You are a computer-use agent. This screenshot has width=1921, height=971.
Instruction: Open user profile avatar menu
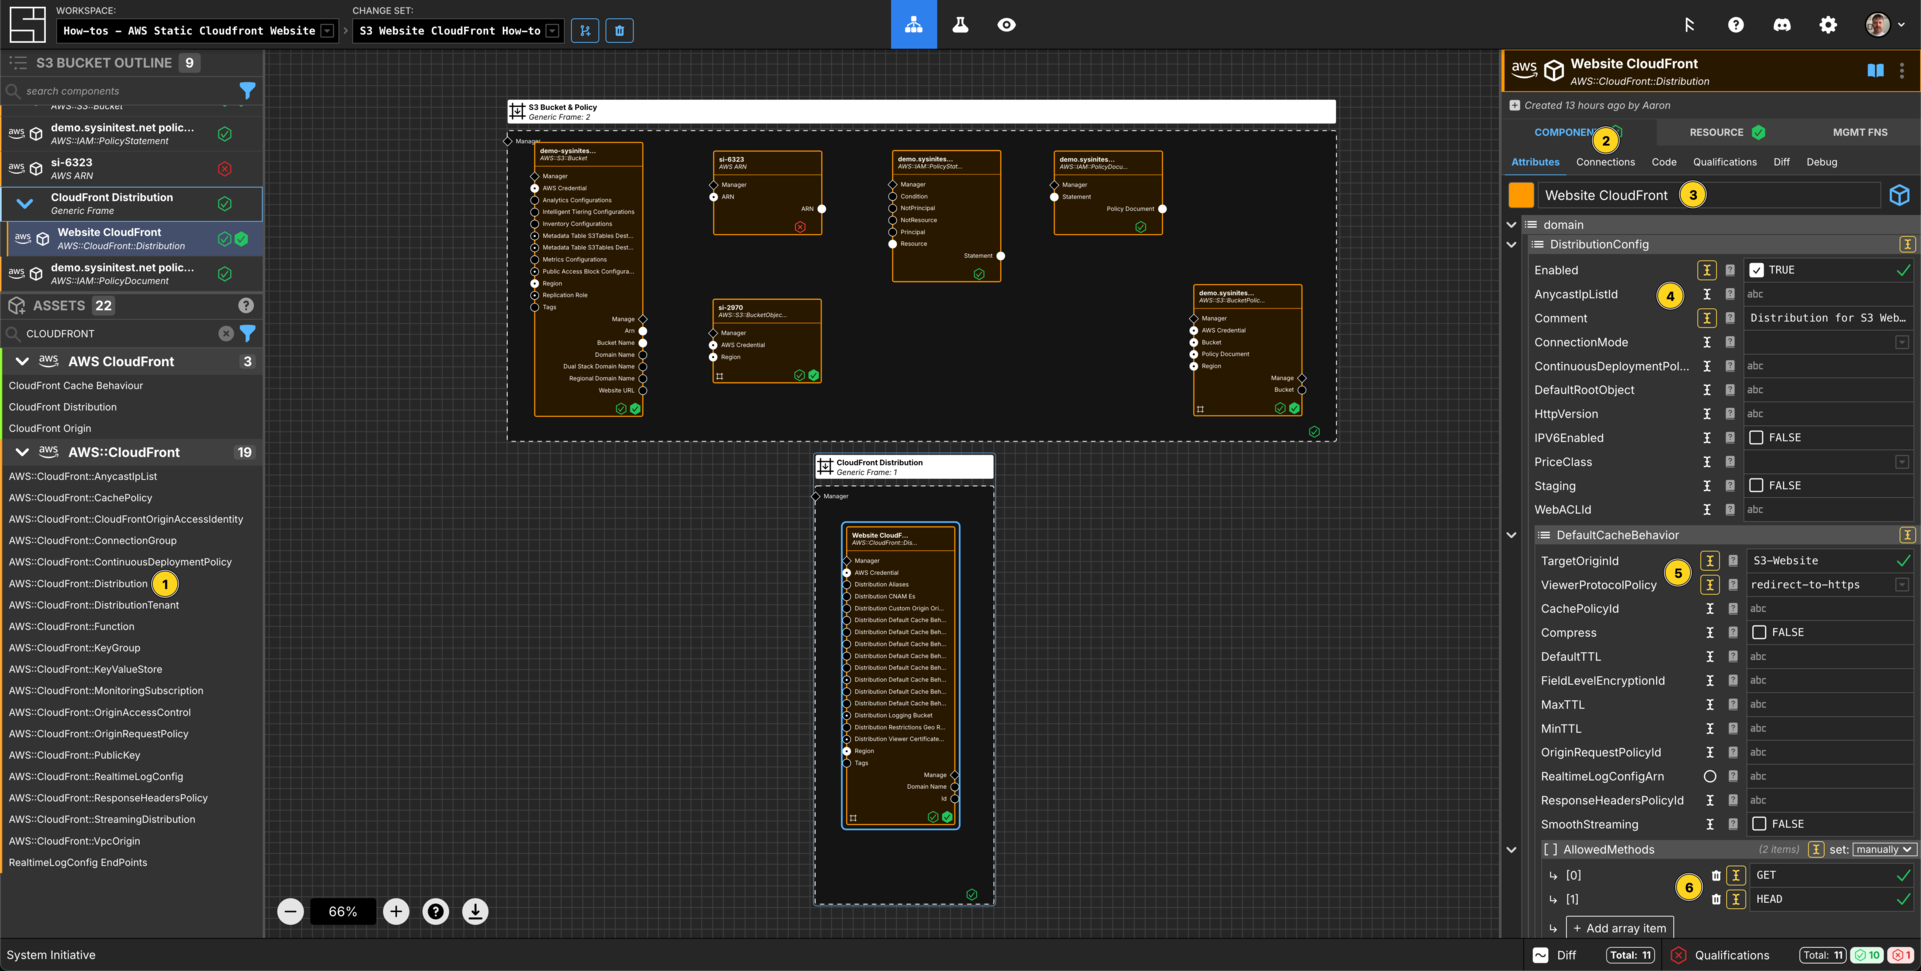1885,25
